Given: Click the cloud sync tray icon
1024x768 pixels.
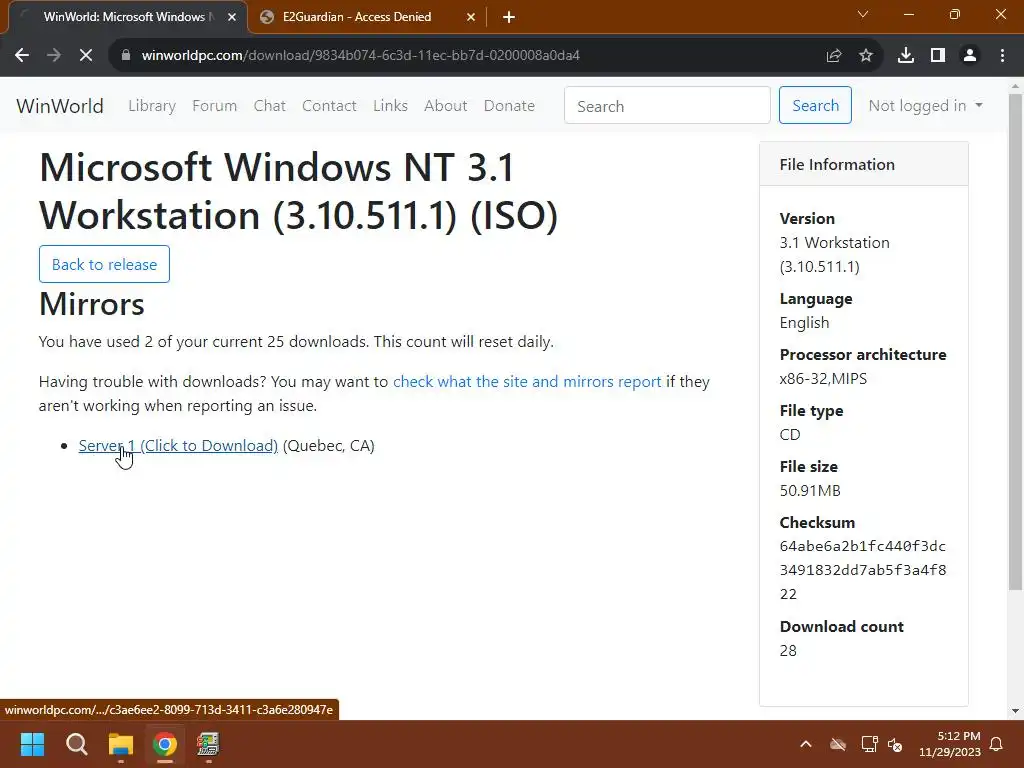Looking at the screenshot, I should tap(838, 744).
